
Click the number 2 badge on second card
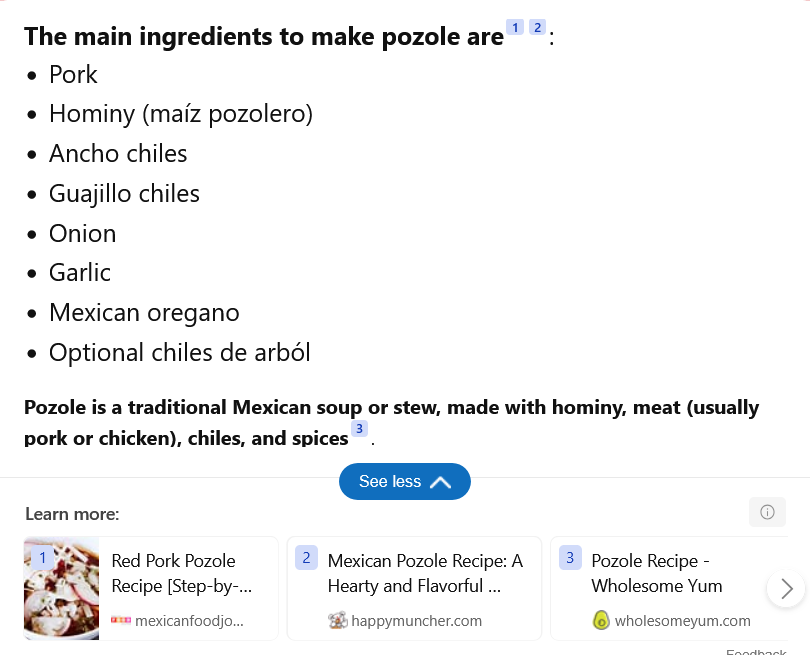(306, 558)
